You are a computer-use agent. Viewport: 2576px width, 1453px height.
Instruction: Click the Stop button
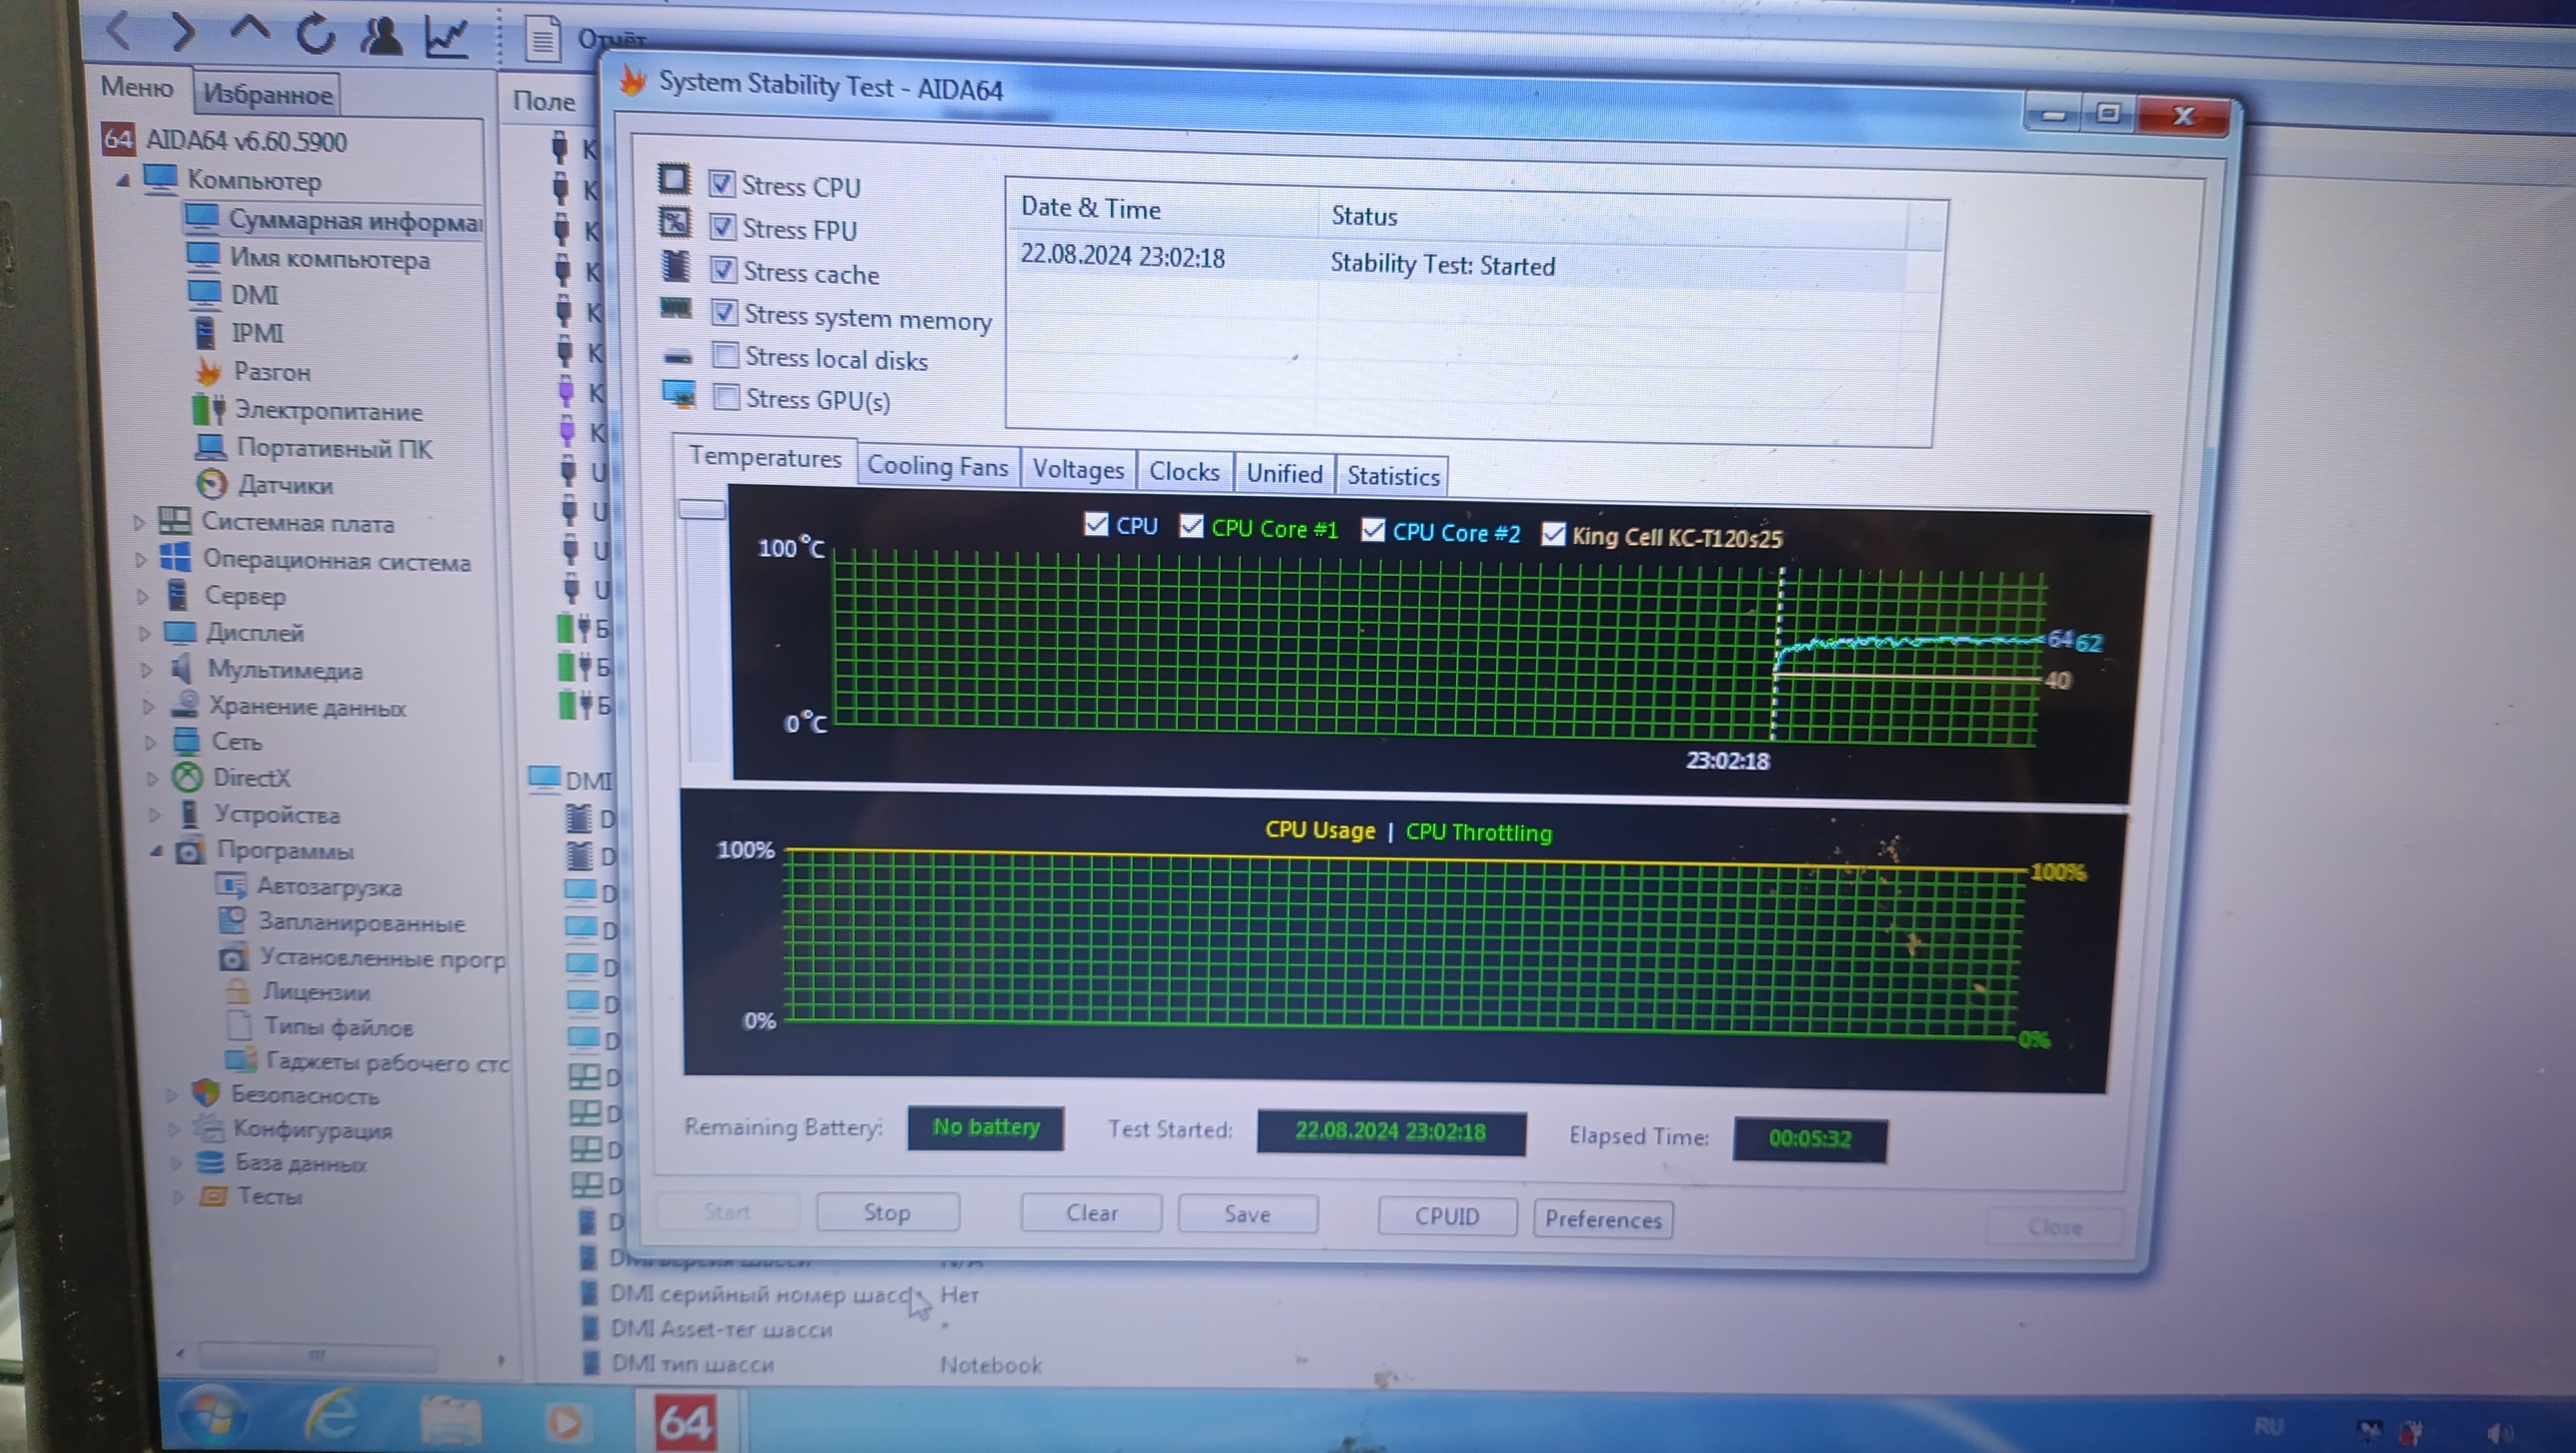(x=887, y=1212)
